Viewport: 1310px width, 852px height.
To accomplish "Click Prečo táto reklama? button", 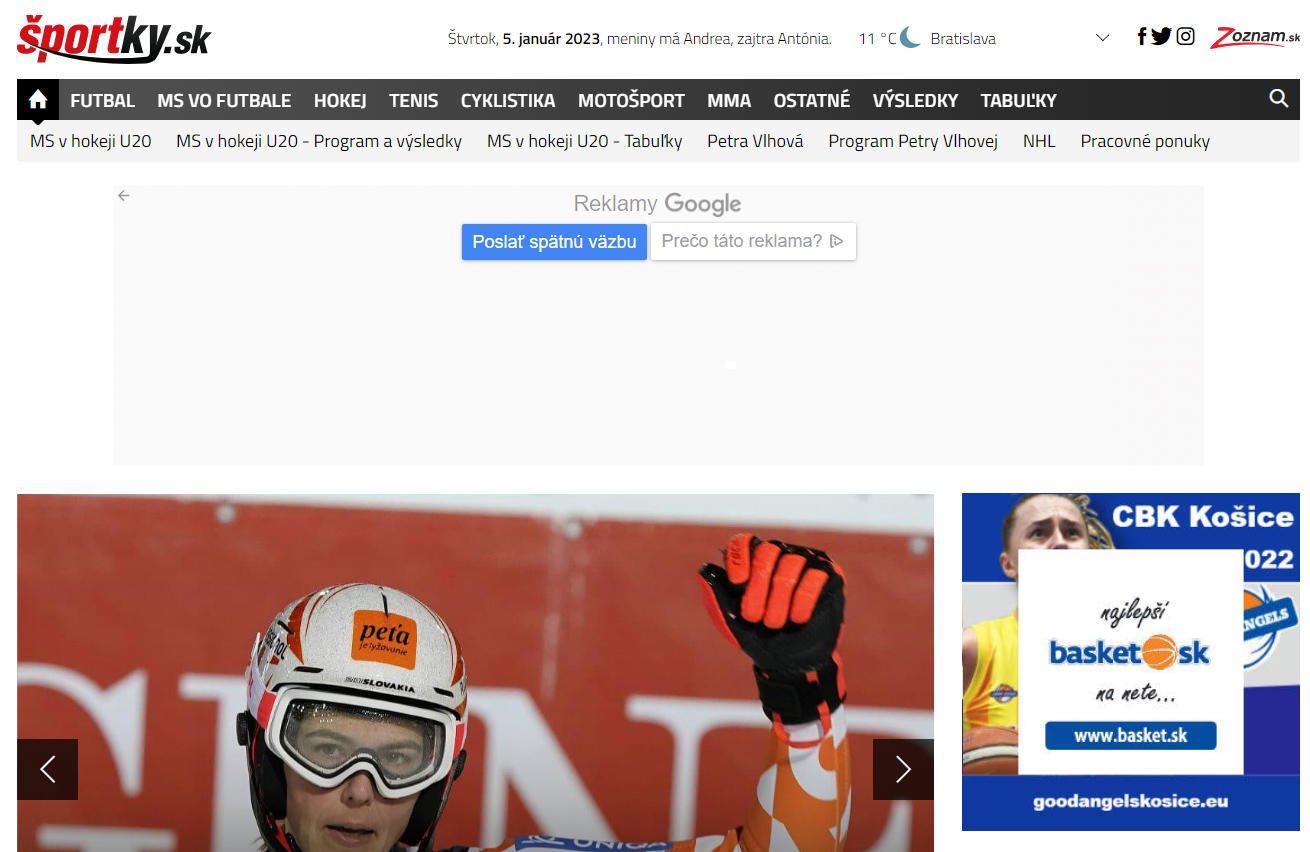I will 752,241.
